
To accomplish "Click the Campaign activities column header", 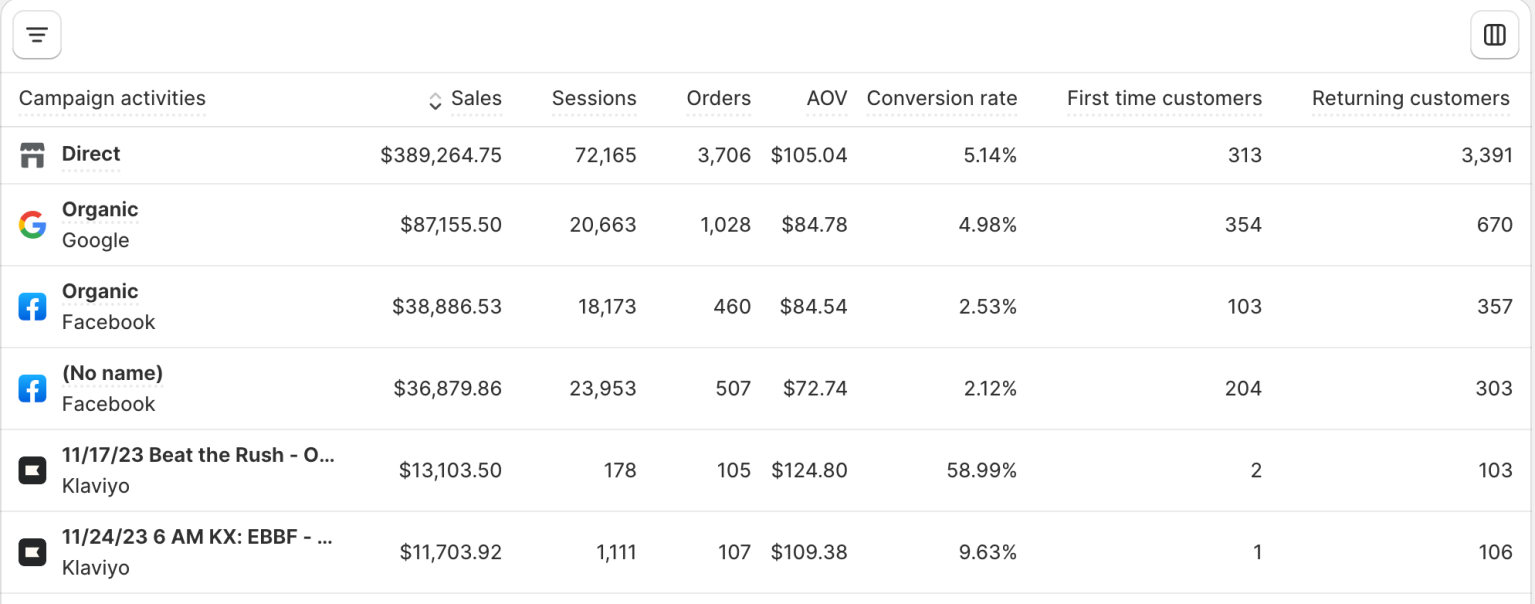I will click(x=112, y=99).
